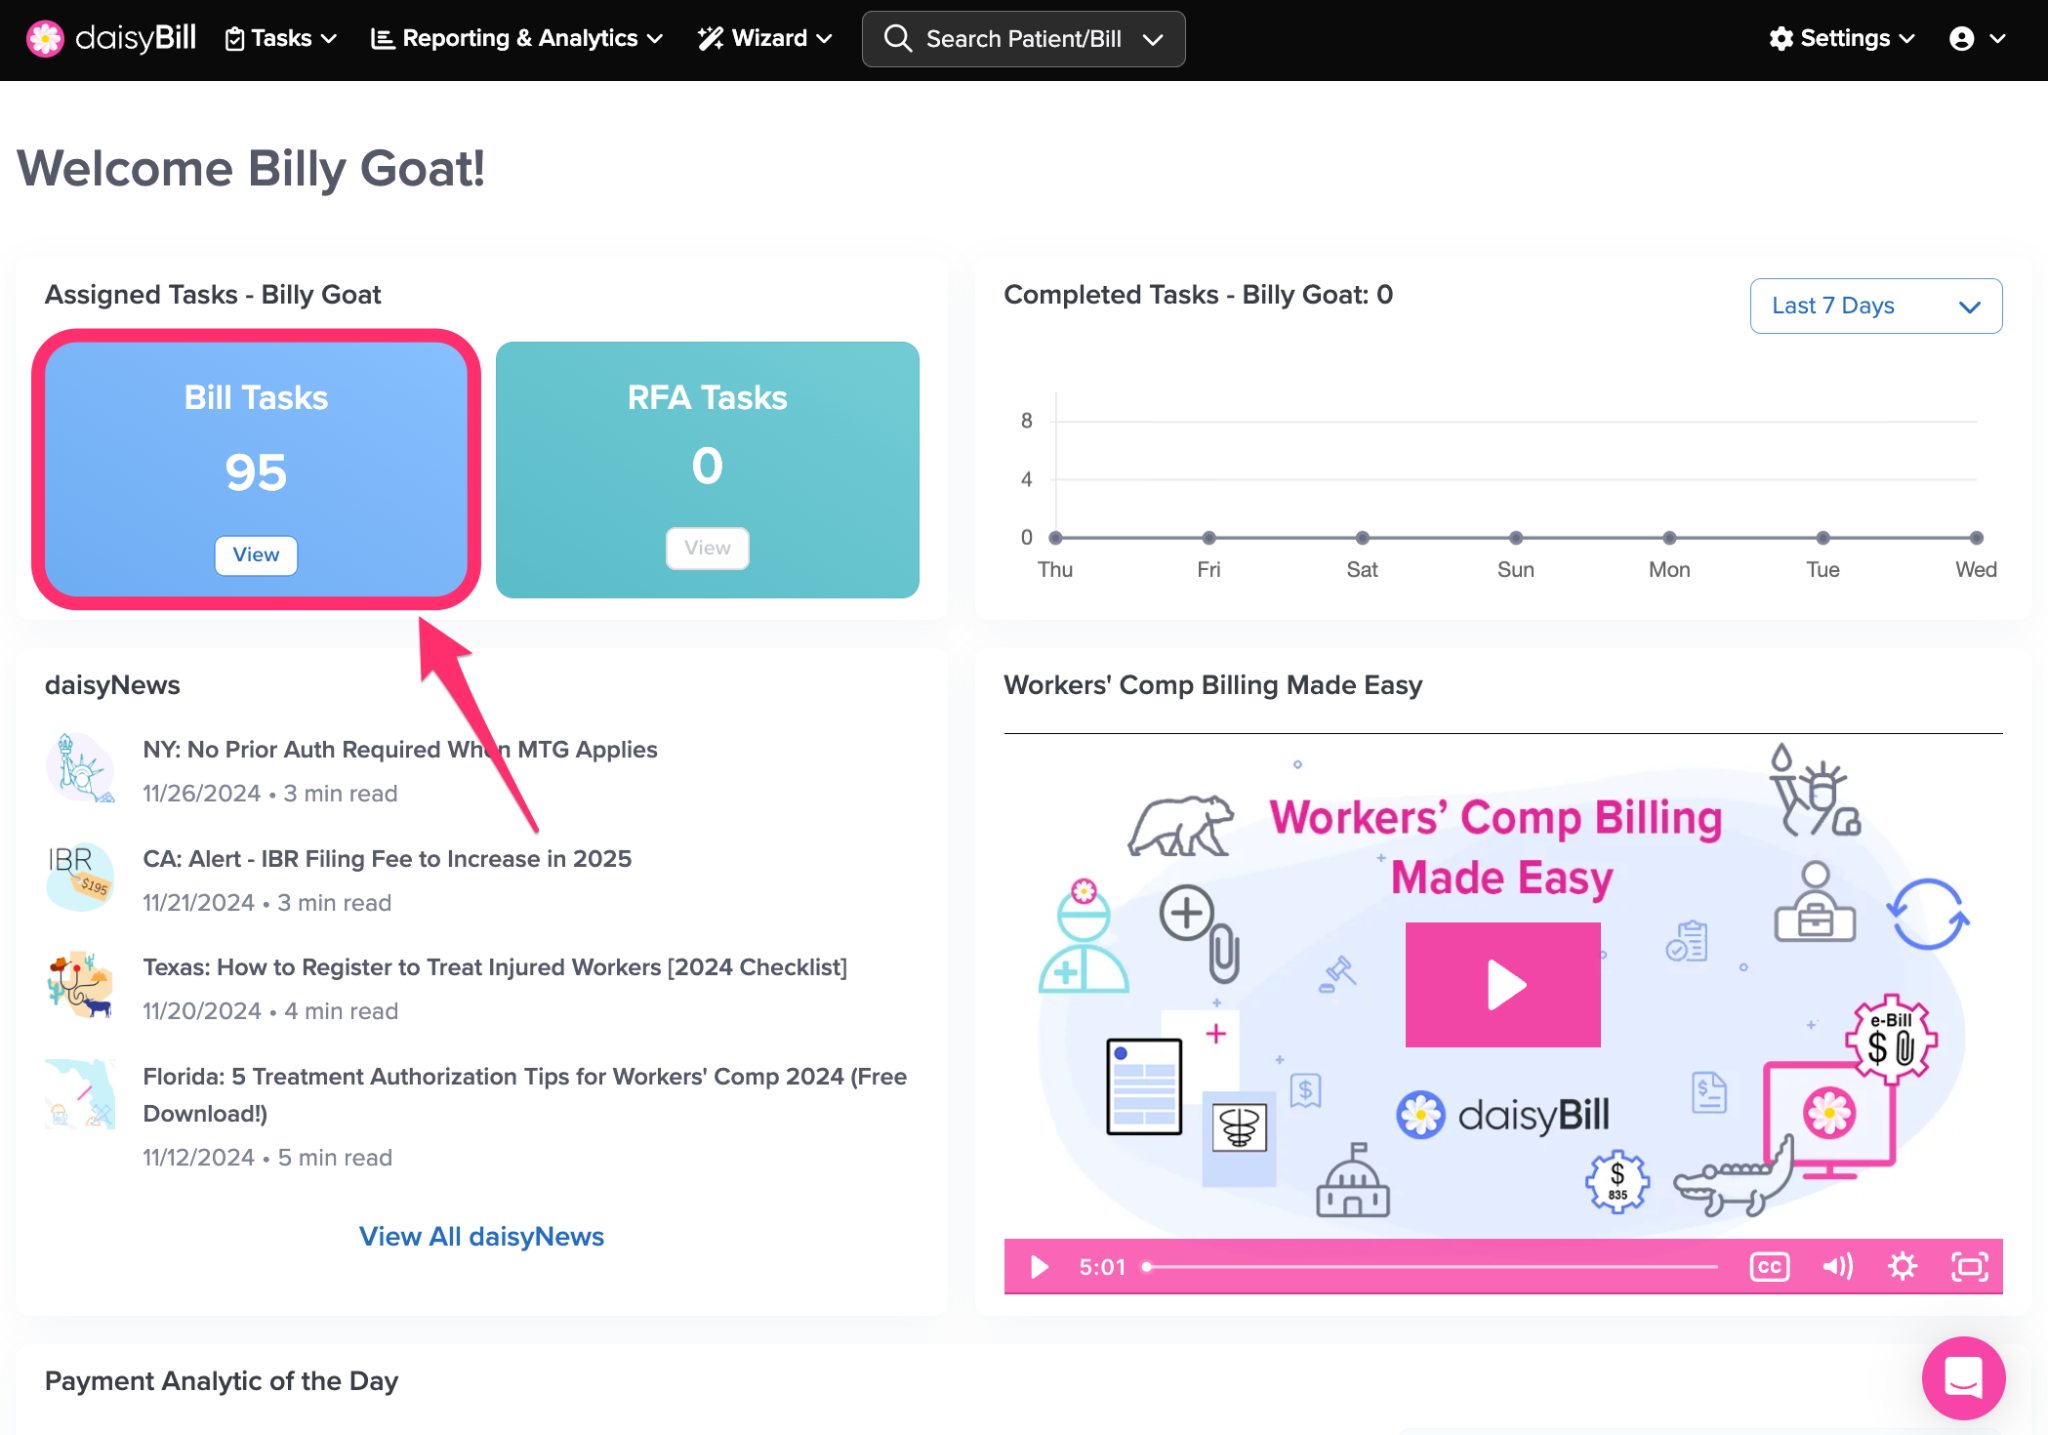The image size is (2048, 1435).
Task: Toggle closed captions on the video
Action: (1769, 1267)
